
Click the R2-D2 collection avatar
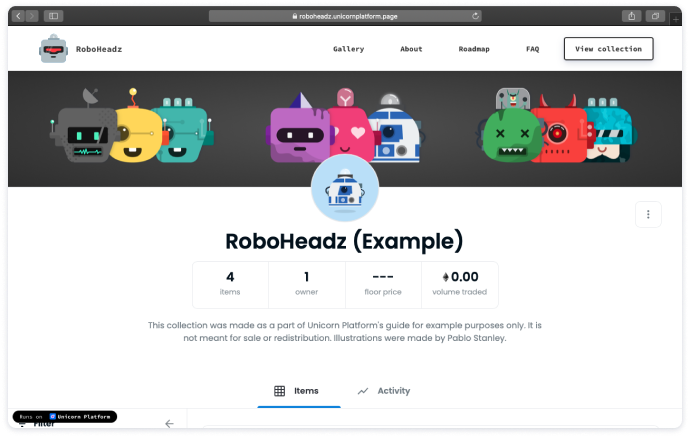[x=344, y=188]
